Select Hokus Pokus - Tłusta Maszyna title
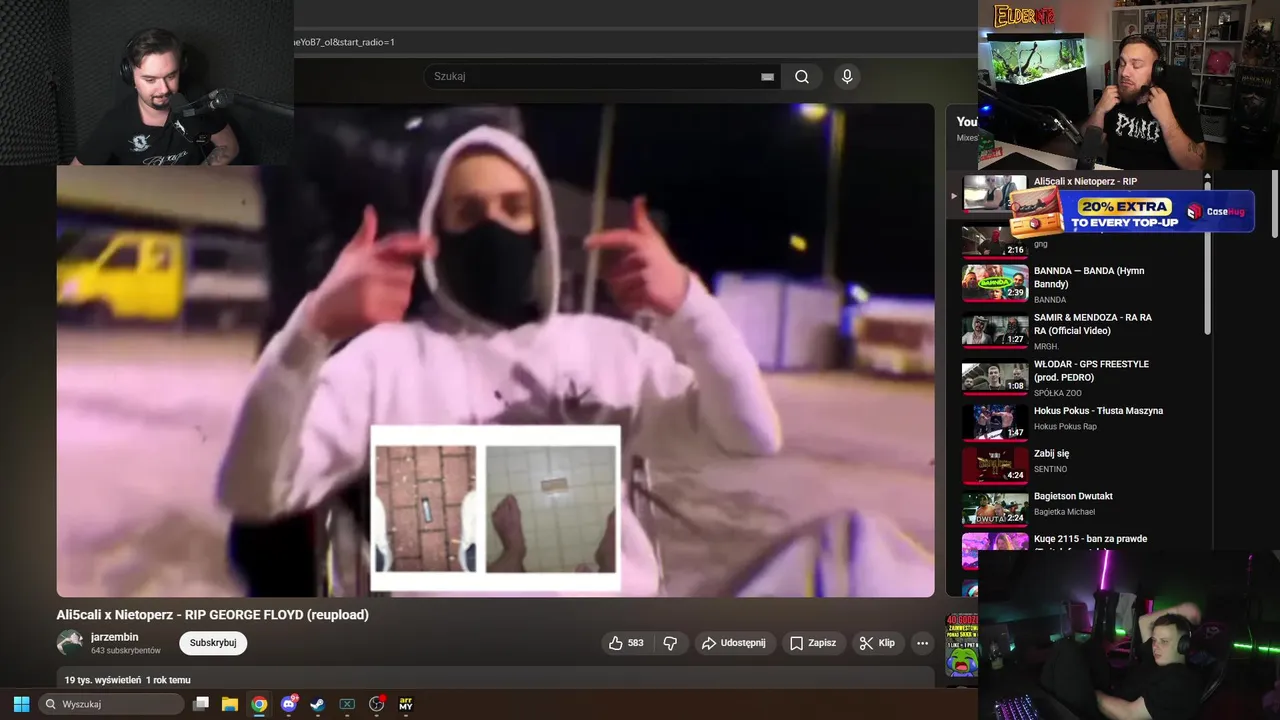The height and width of the screenshot is (720, 1280). pyautogui.click(x=1098, y=411)
